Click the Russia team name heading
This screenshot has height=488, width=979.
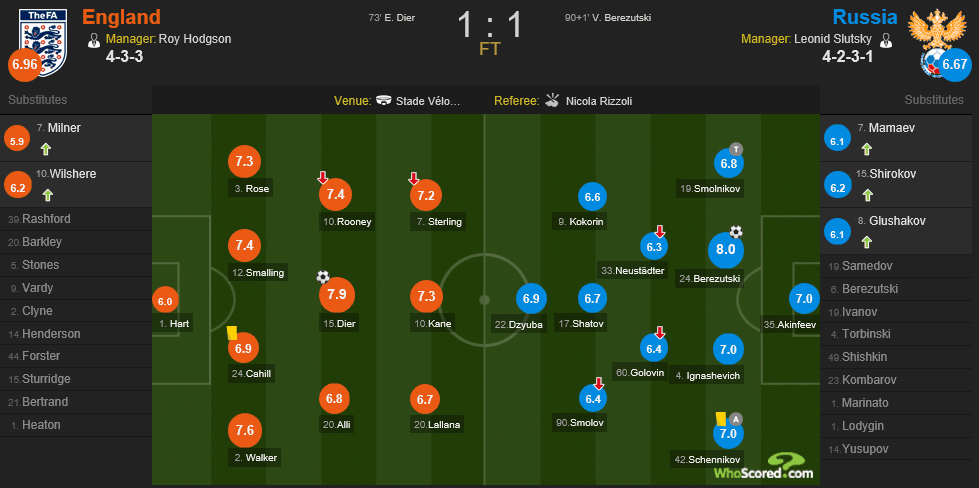click(x=865, y=17)
